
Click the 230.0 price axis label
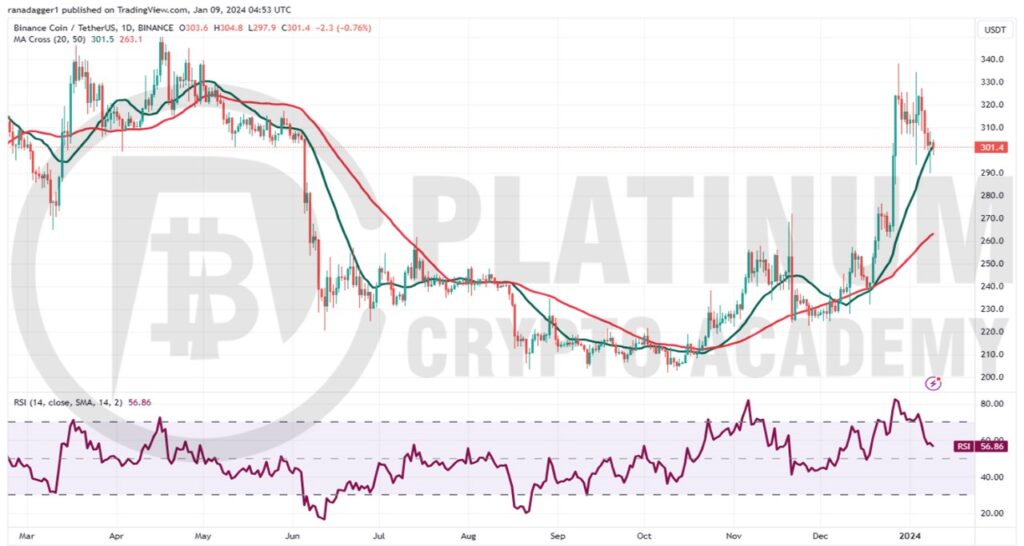tap(991, 309)
